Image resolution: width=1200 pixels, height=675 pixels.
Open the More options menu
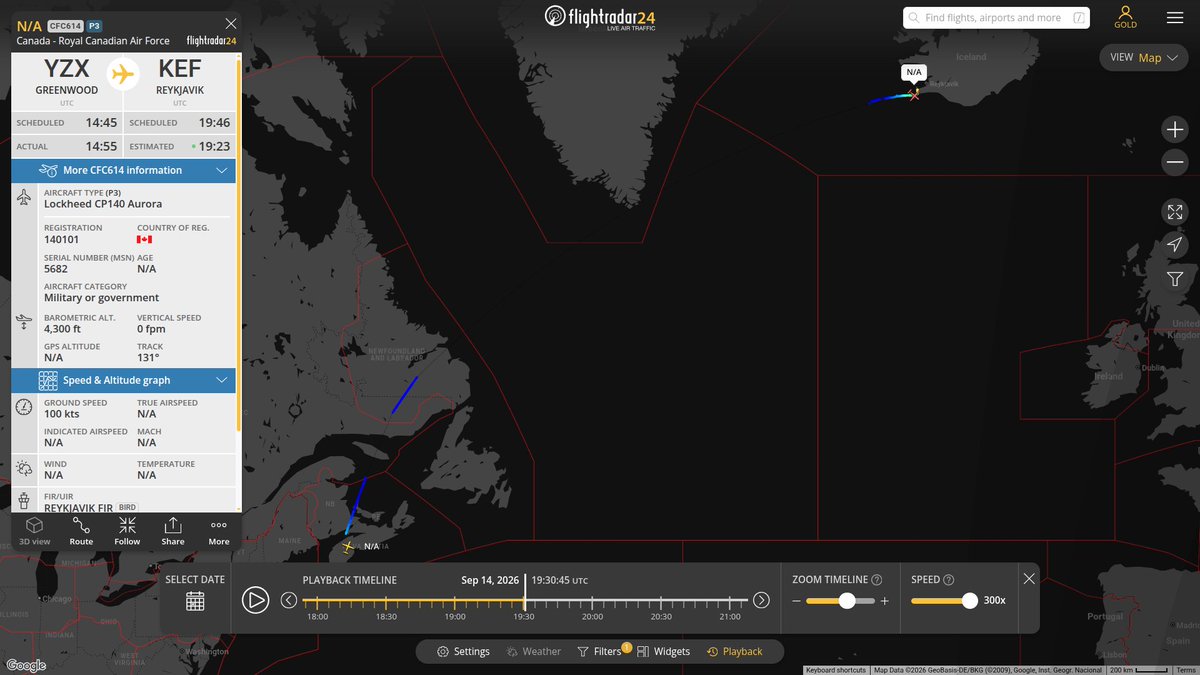[x=219, y=530]
